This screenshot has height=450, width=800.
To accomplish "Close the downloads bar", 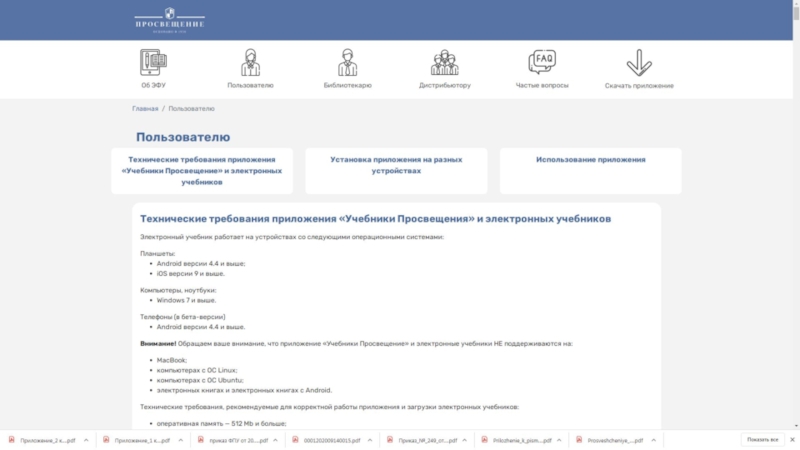I will (x=792, y=440).
